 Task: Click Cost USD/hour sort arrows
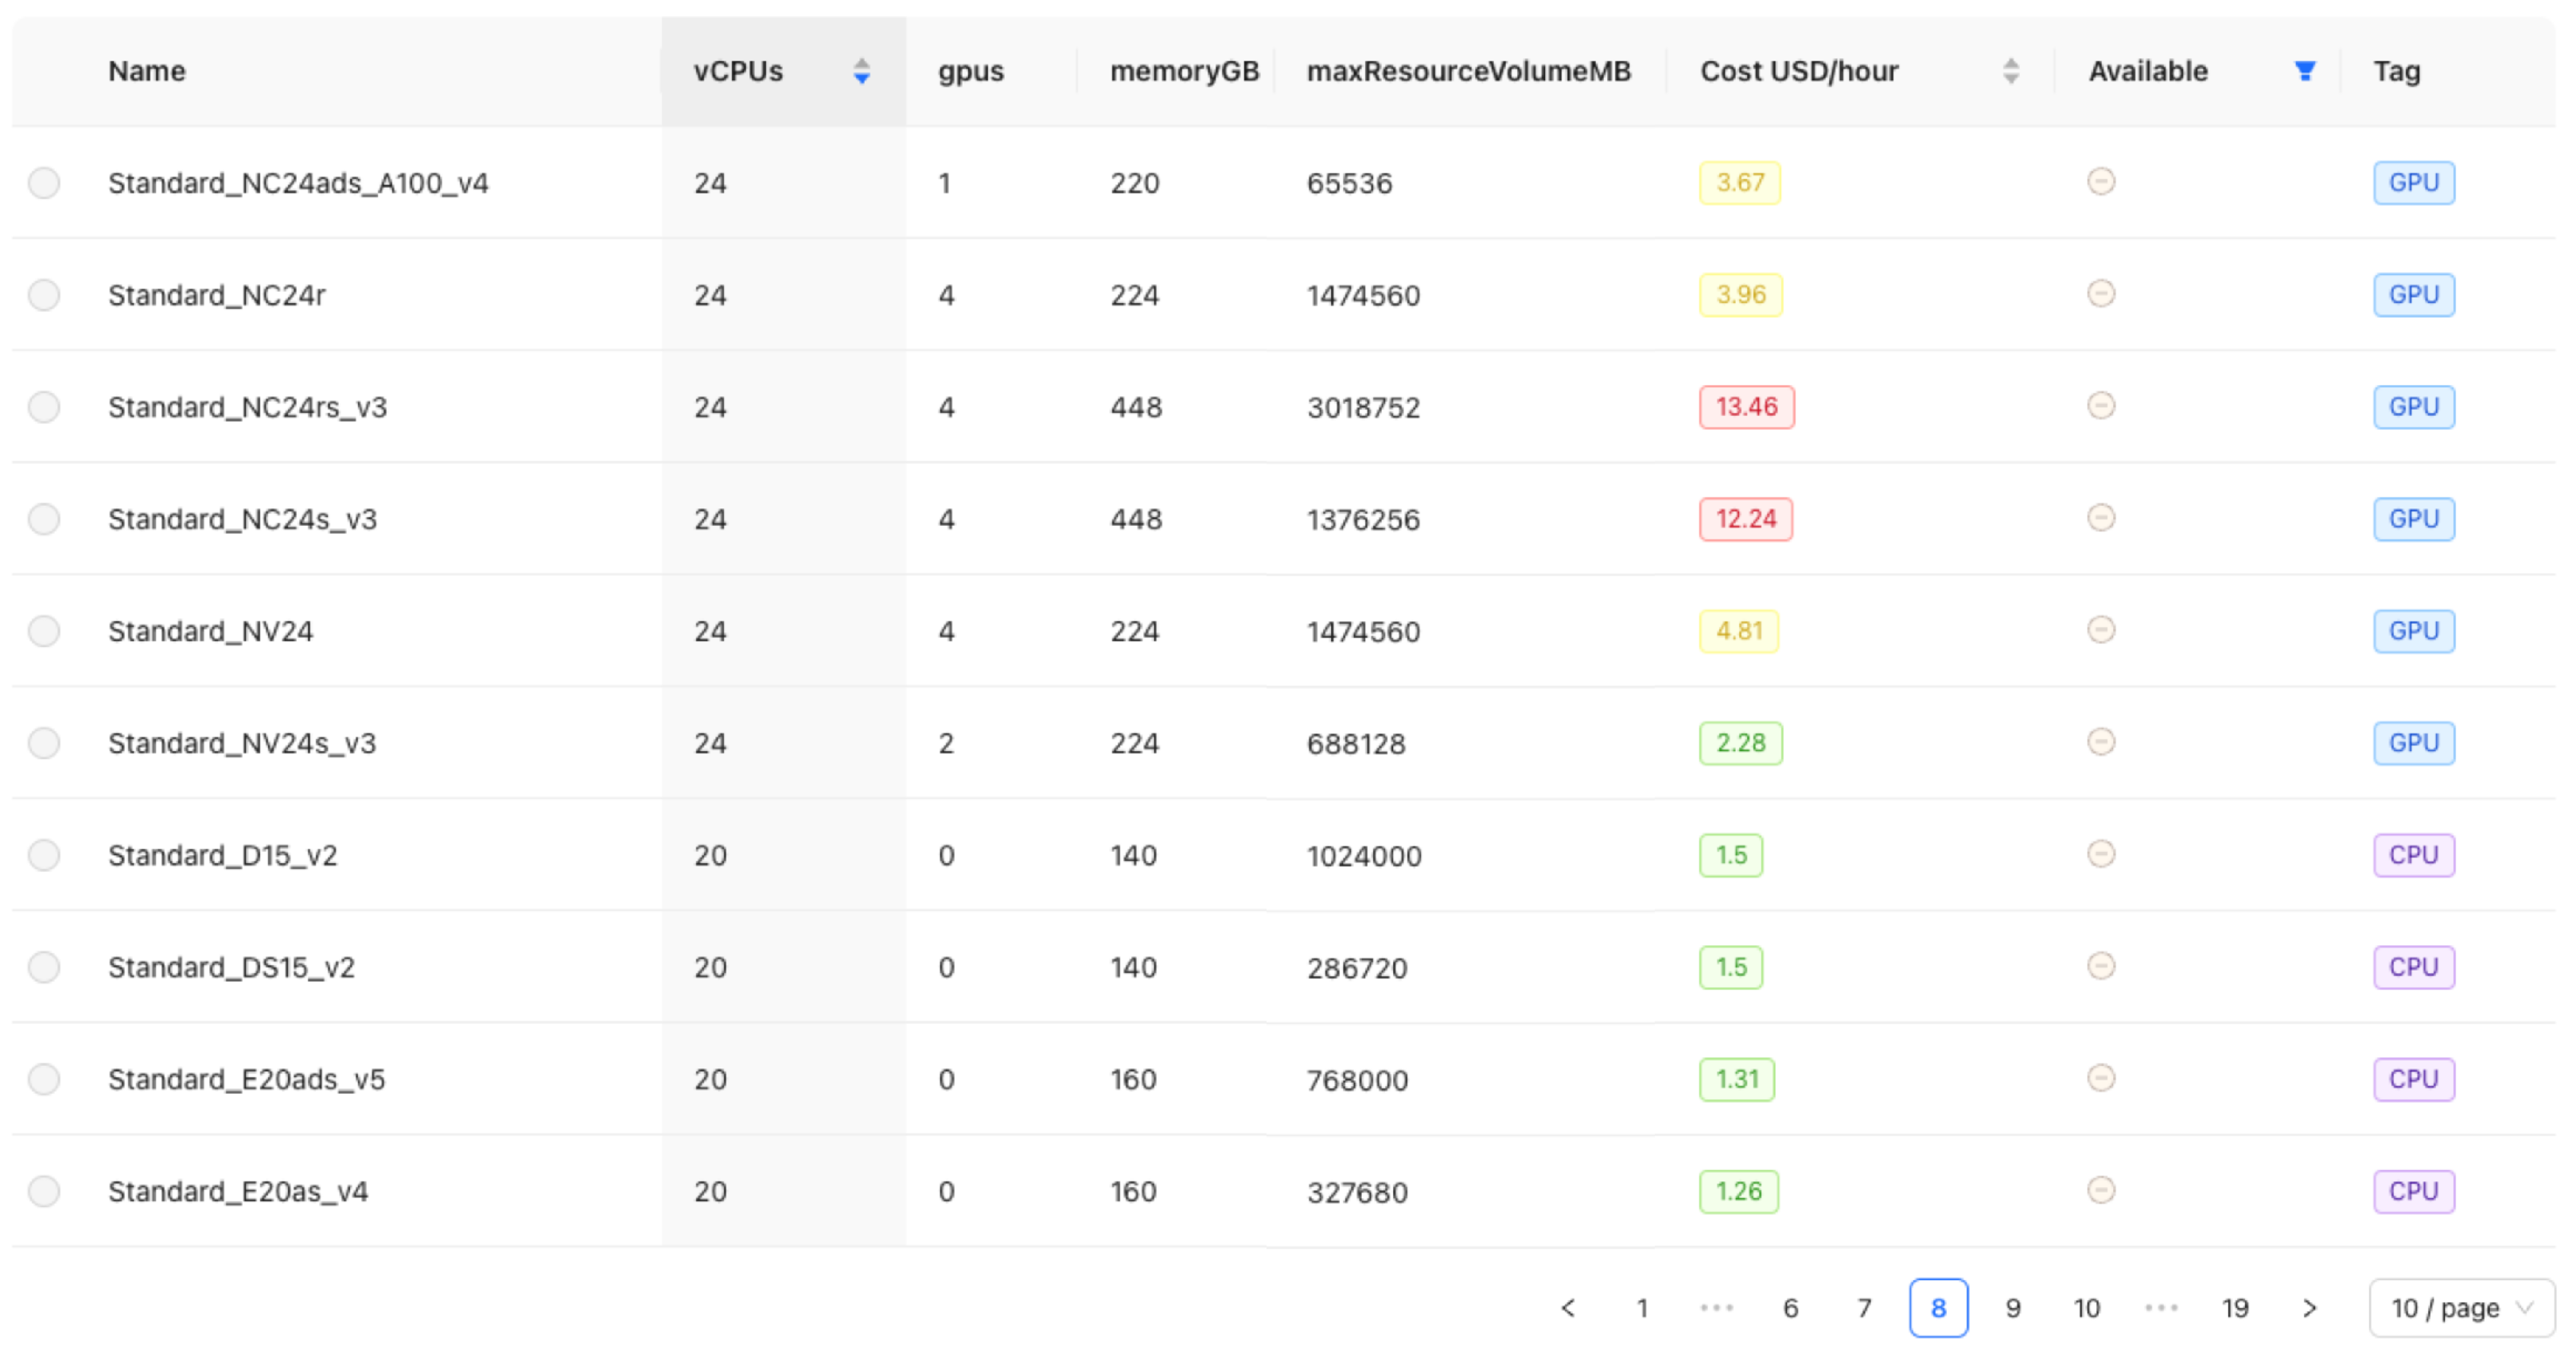[x=2010, y=71]
